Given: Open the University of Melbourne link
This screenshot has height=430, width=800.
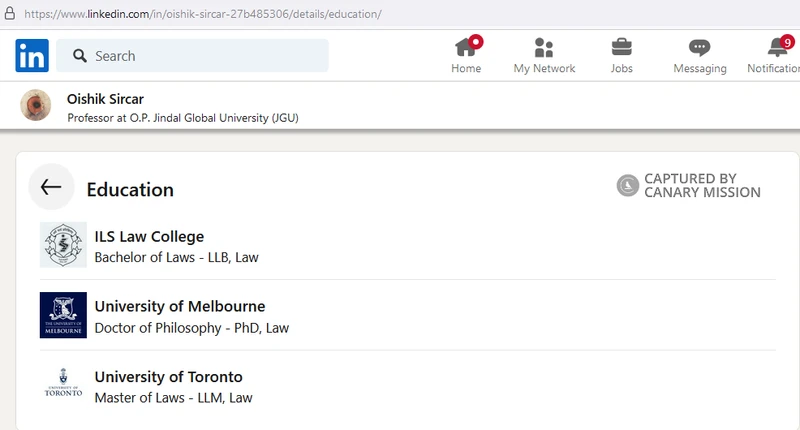Looking at the screenshot, I should 180,306.
